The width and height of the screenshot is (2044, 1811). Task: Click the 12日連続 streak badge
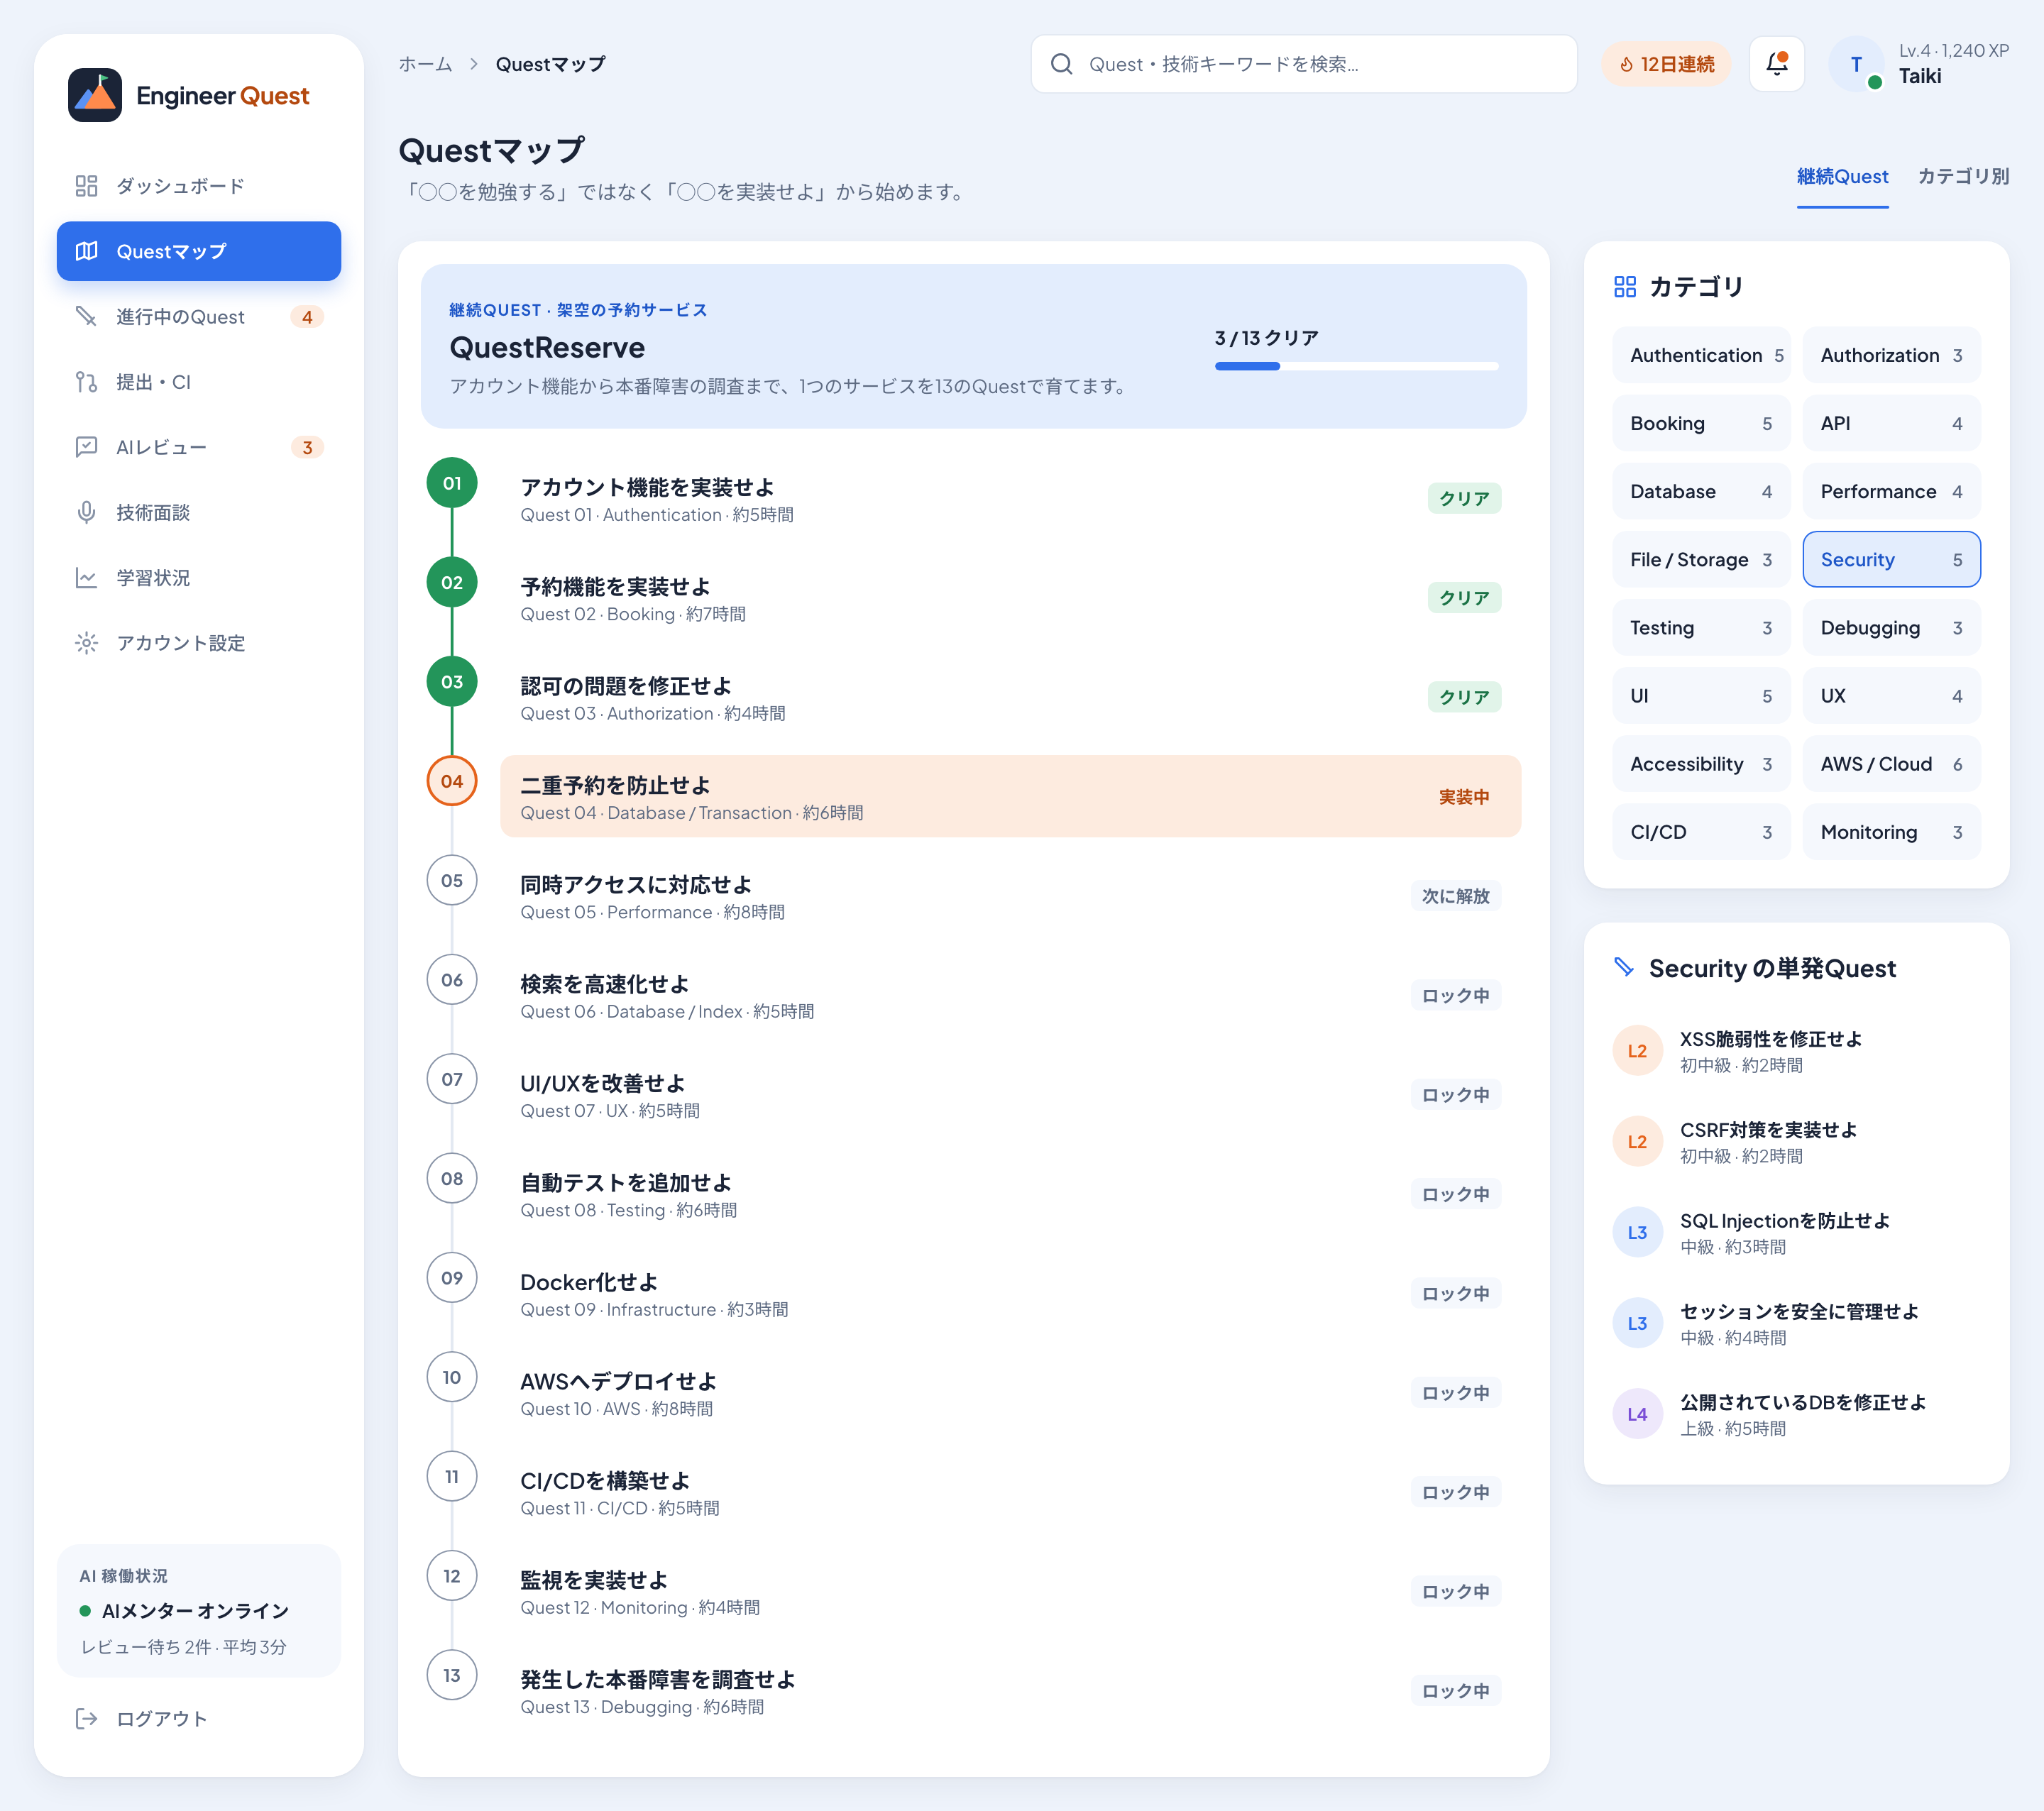(1666, 64)
